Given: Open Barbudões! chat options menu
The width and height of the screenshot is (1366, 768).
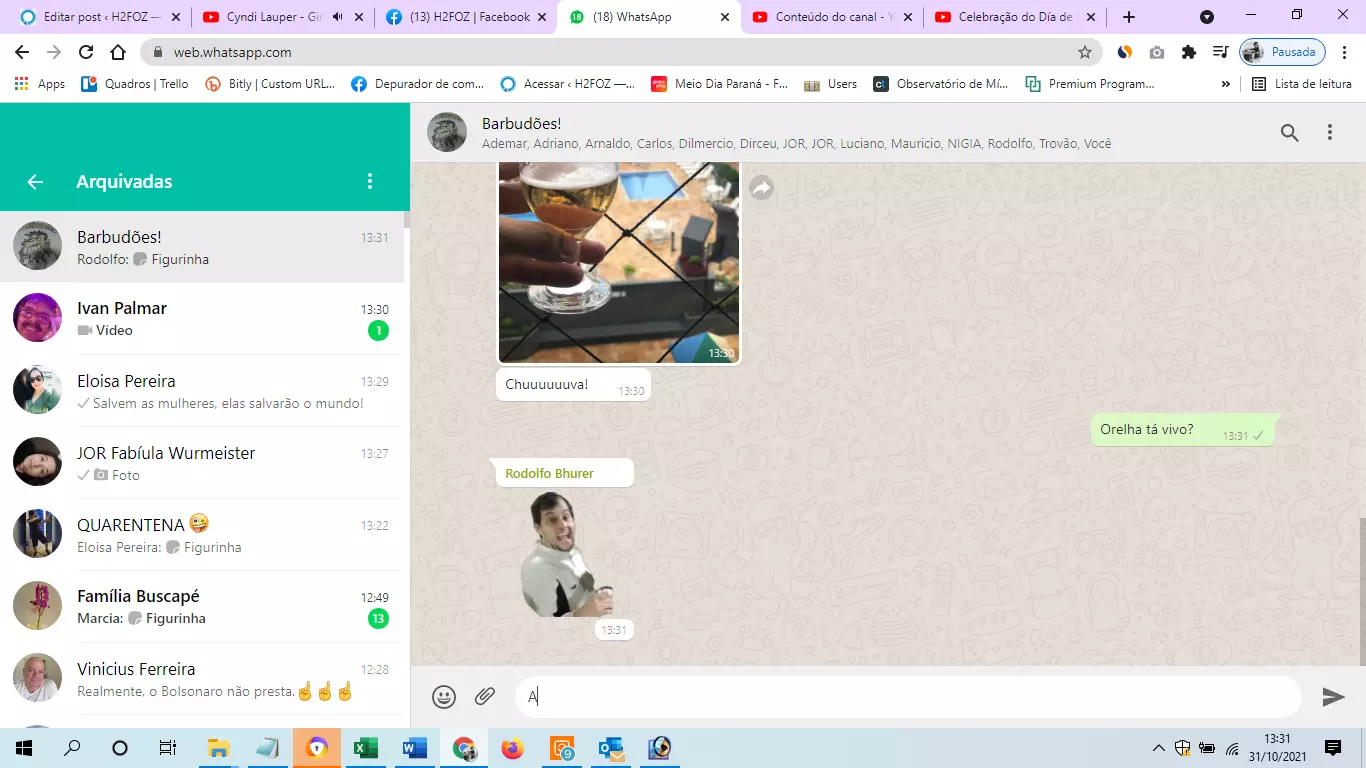Looking at the screenshot, I should coord(1330,132).
